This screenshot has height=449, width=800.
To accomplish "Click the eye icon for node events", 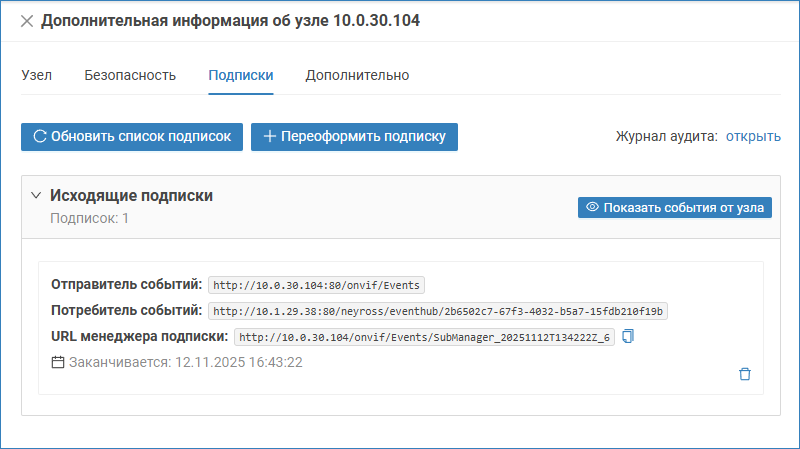I will click(x=592, y=208).
